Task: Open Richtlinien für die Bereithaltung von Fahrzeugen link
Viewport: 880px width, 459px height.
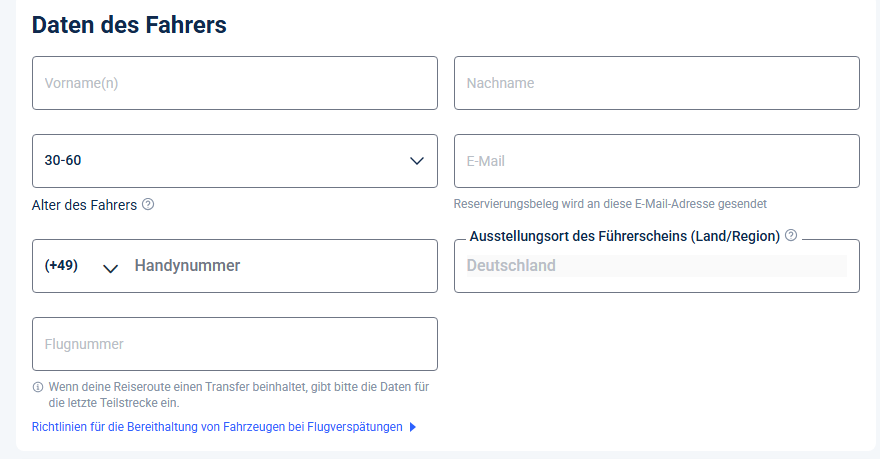Action: coord(217,427)
